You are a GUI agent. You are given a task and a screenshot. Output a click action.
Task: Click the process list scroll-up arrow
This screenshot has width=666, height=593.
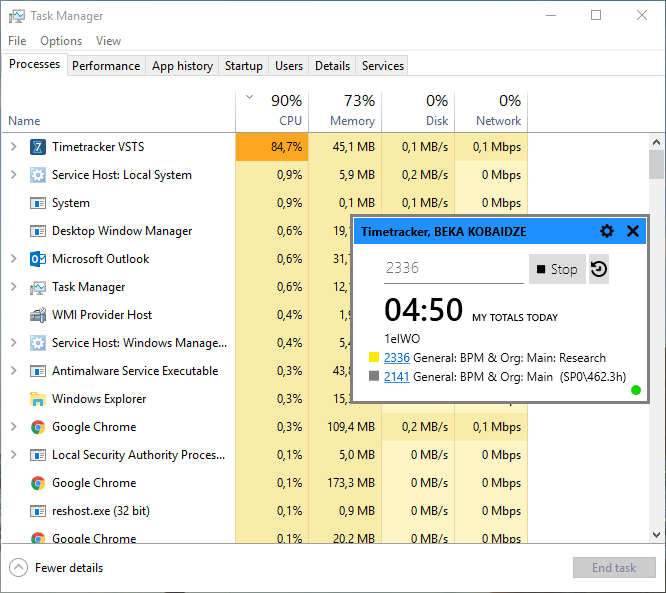tap(656, 142)
